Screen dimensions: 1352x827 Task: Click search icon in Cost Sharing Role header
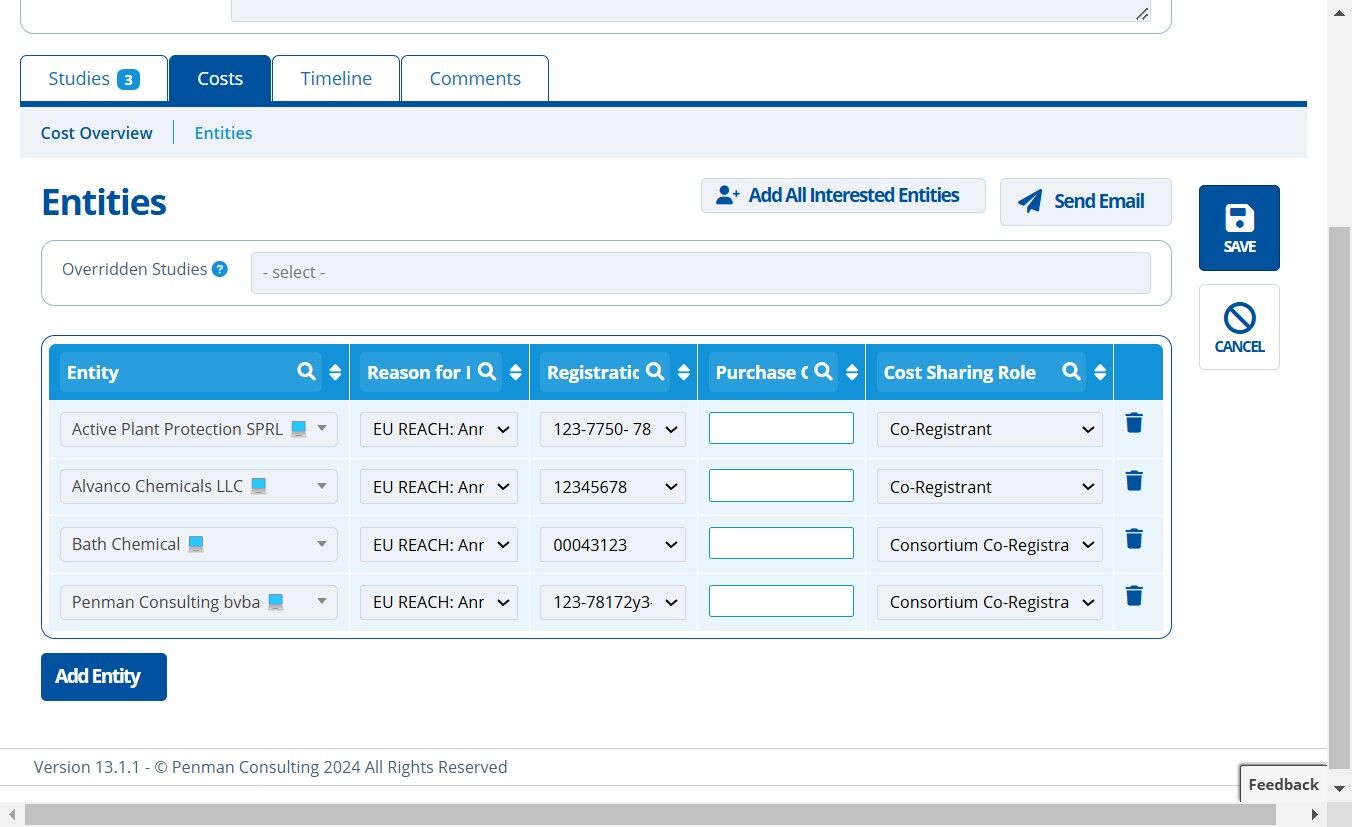1071,372
